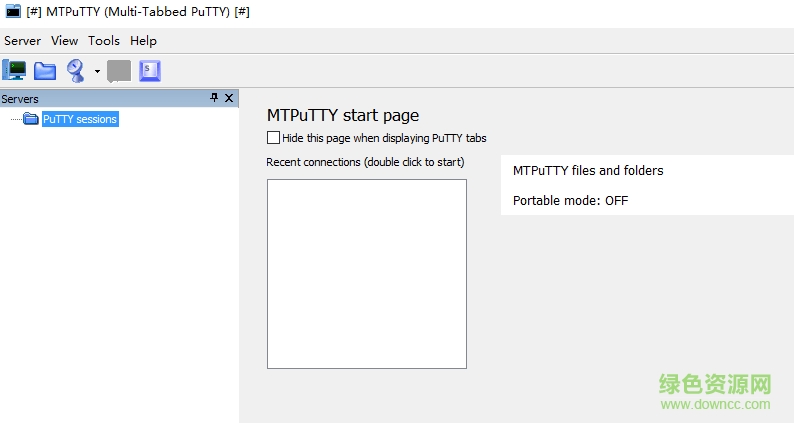Viewport: 794px width, 423px height.
Task: Open the View menu
Action: pos(64,41)
